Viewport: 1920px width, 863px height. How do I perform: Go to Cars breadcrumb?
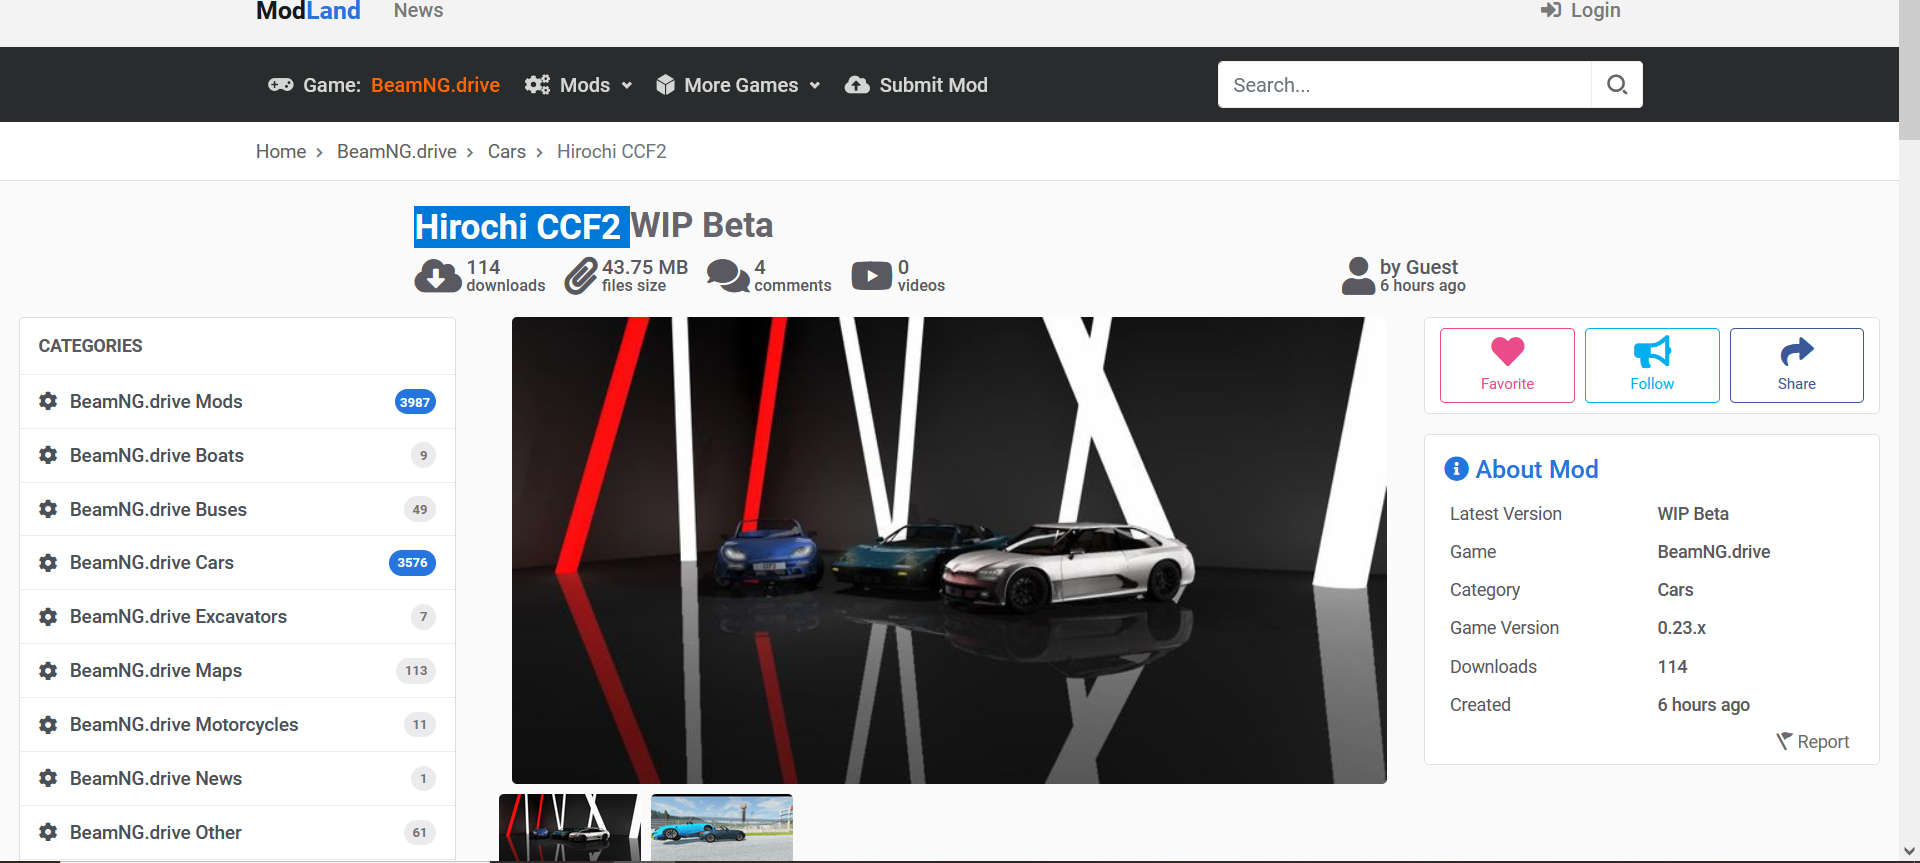click(507, 151)
